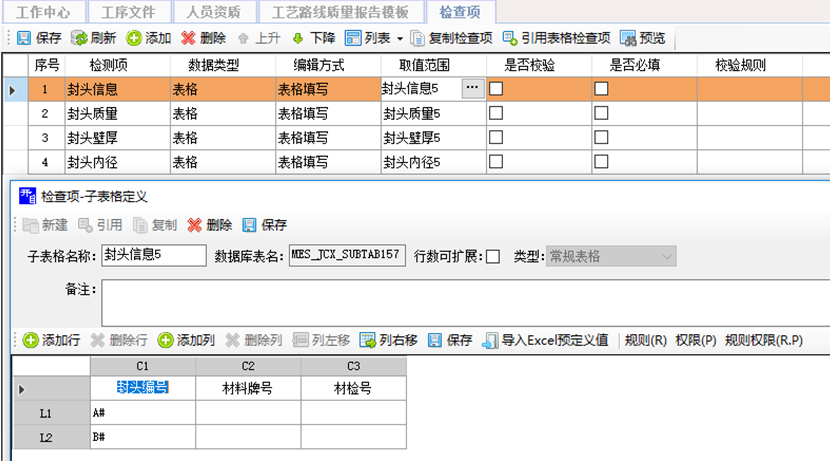Toggle 是否校验 checkbox for 封头信息 row
The height and width of the screenshot is (467, 830).
click(495, 88)
